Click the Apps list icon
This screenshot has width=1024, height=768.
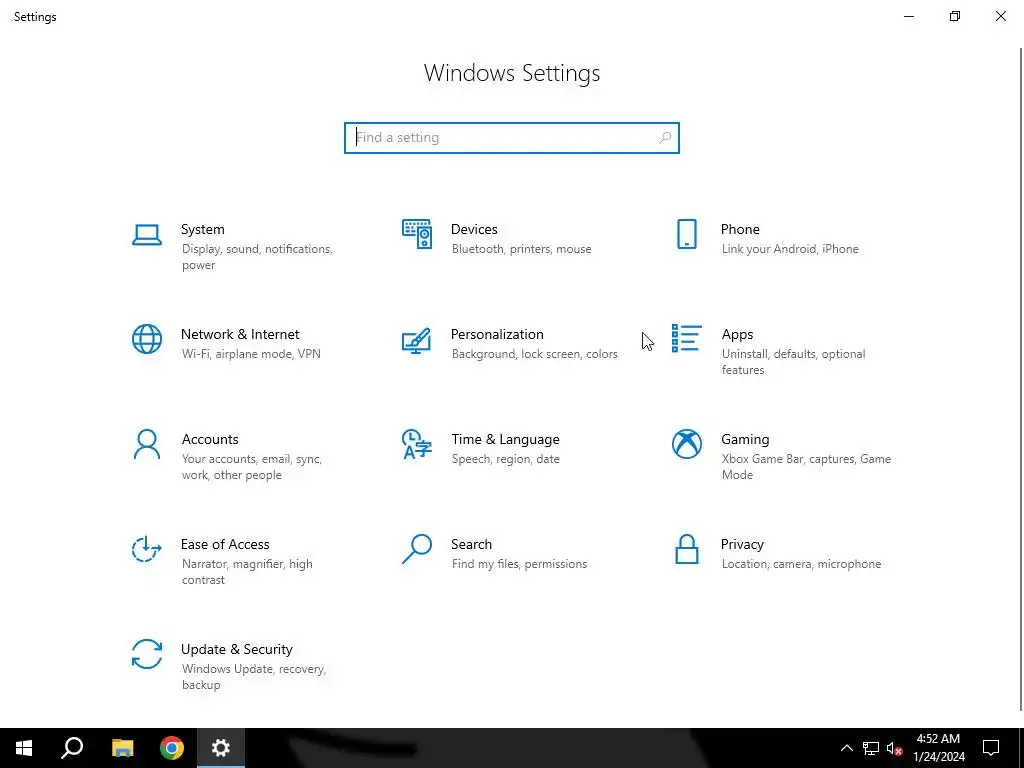pos(686,338)
